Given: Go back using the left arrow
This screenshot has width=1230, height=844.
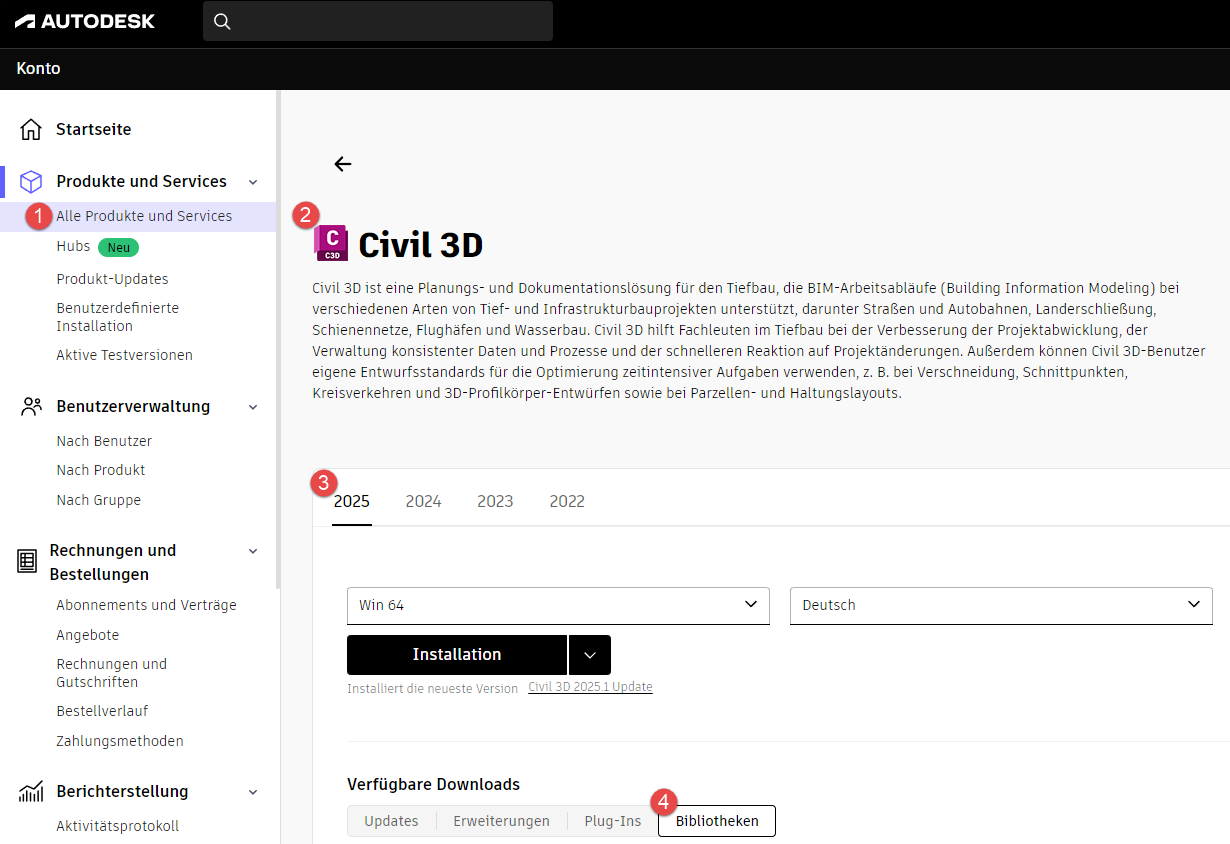Looking at the screenshot, I should pyautogui.click(x=343, y=164).
